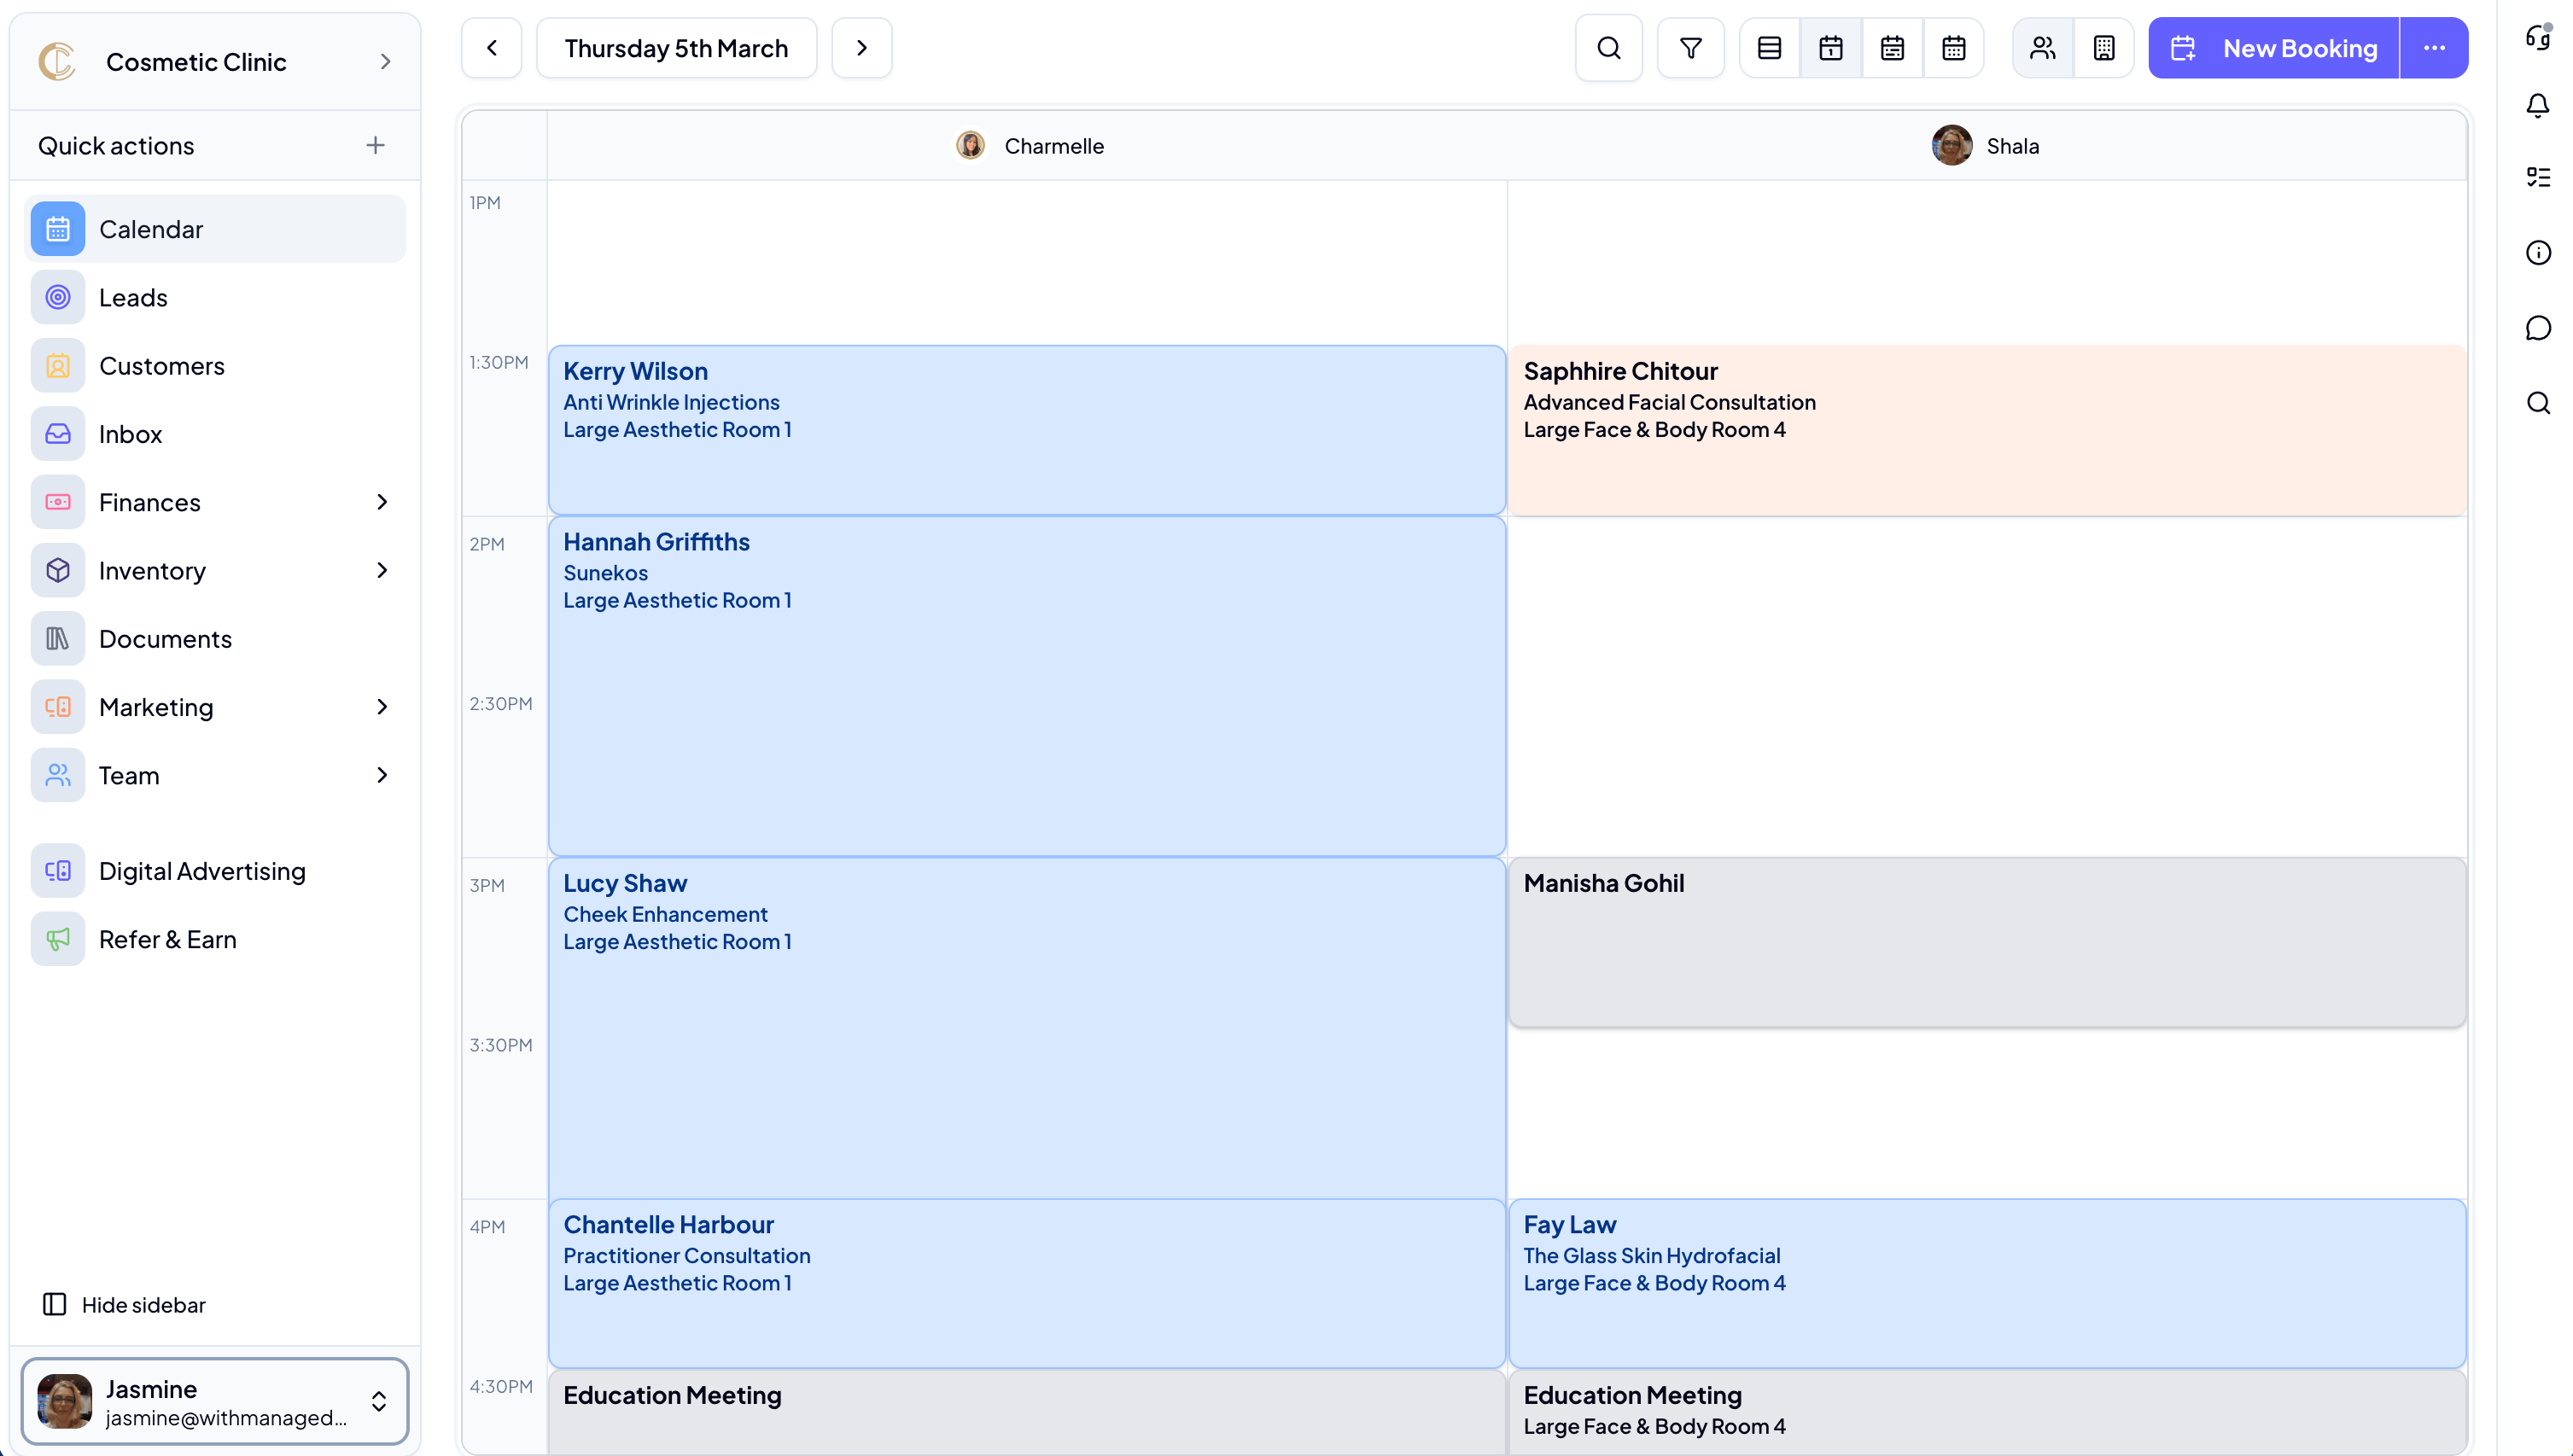Expand the Finances submenu chevron
Viewport: 2573px width, 1456px height.
point(382,502)
